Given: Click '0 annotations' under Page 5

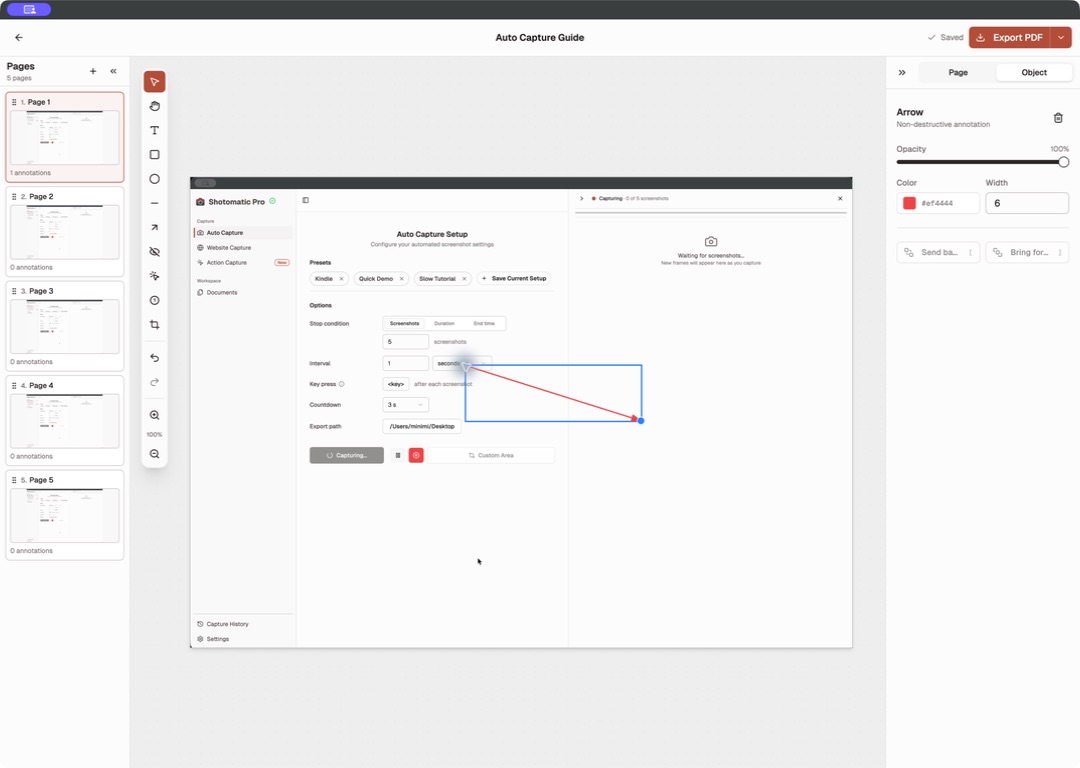Looking at the screenshot, I should 31,551.
